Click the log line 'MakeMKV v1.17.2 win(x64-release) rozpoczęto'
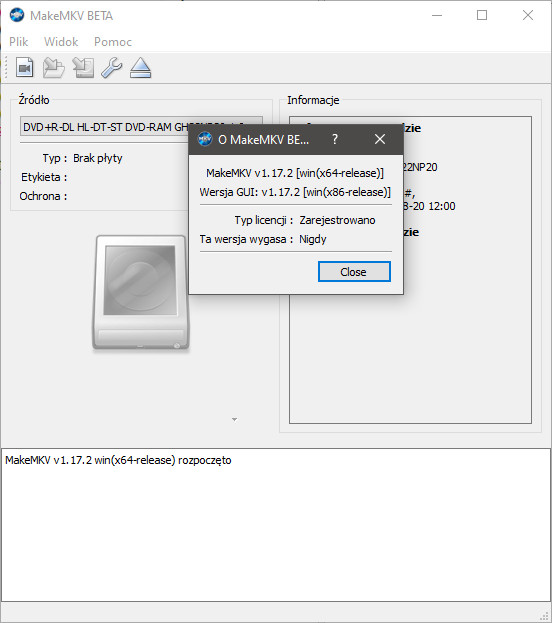 118,460
